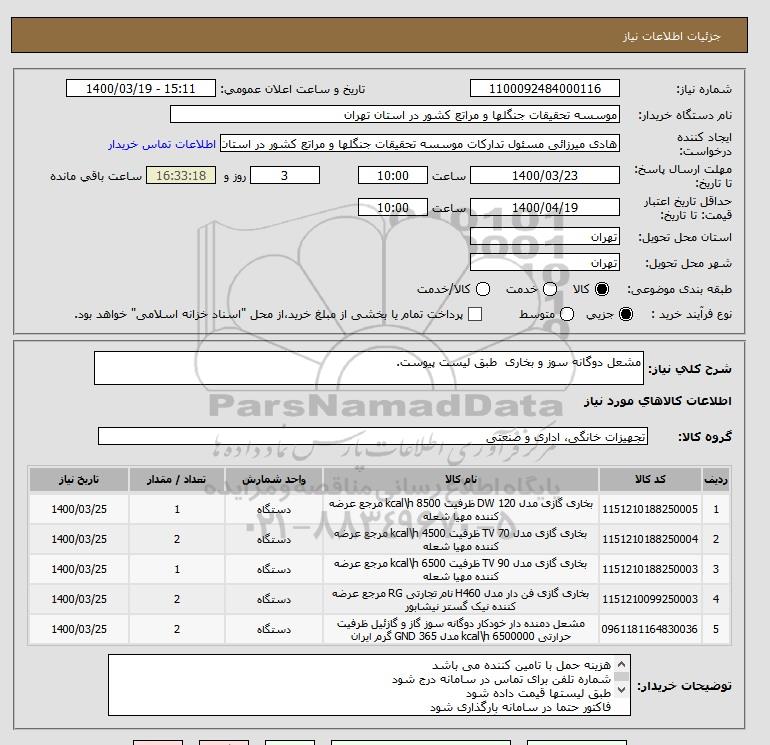Click the response deadline date 1400/03/23
This screenshot has width=770, height=745.
click(545, 175)
